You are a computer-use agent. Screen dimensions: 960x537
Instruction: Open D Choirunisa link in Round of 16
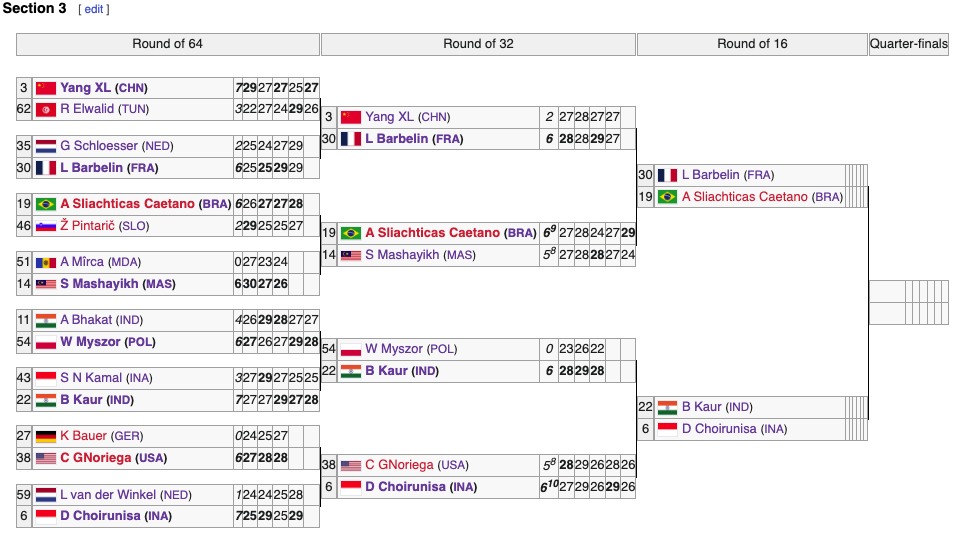click(x=719, y=429)
